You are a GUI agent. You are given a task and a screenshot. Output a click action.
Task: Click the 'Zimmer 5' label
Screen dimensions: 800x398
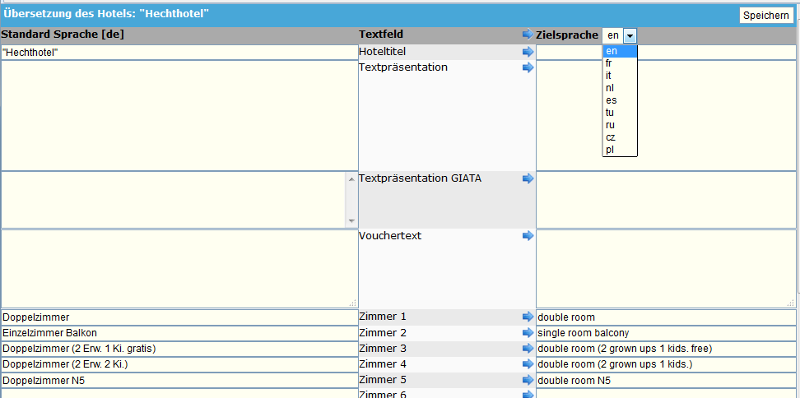[383, 380]
